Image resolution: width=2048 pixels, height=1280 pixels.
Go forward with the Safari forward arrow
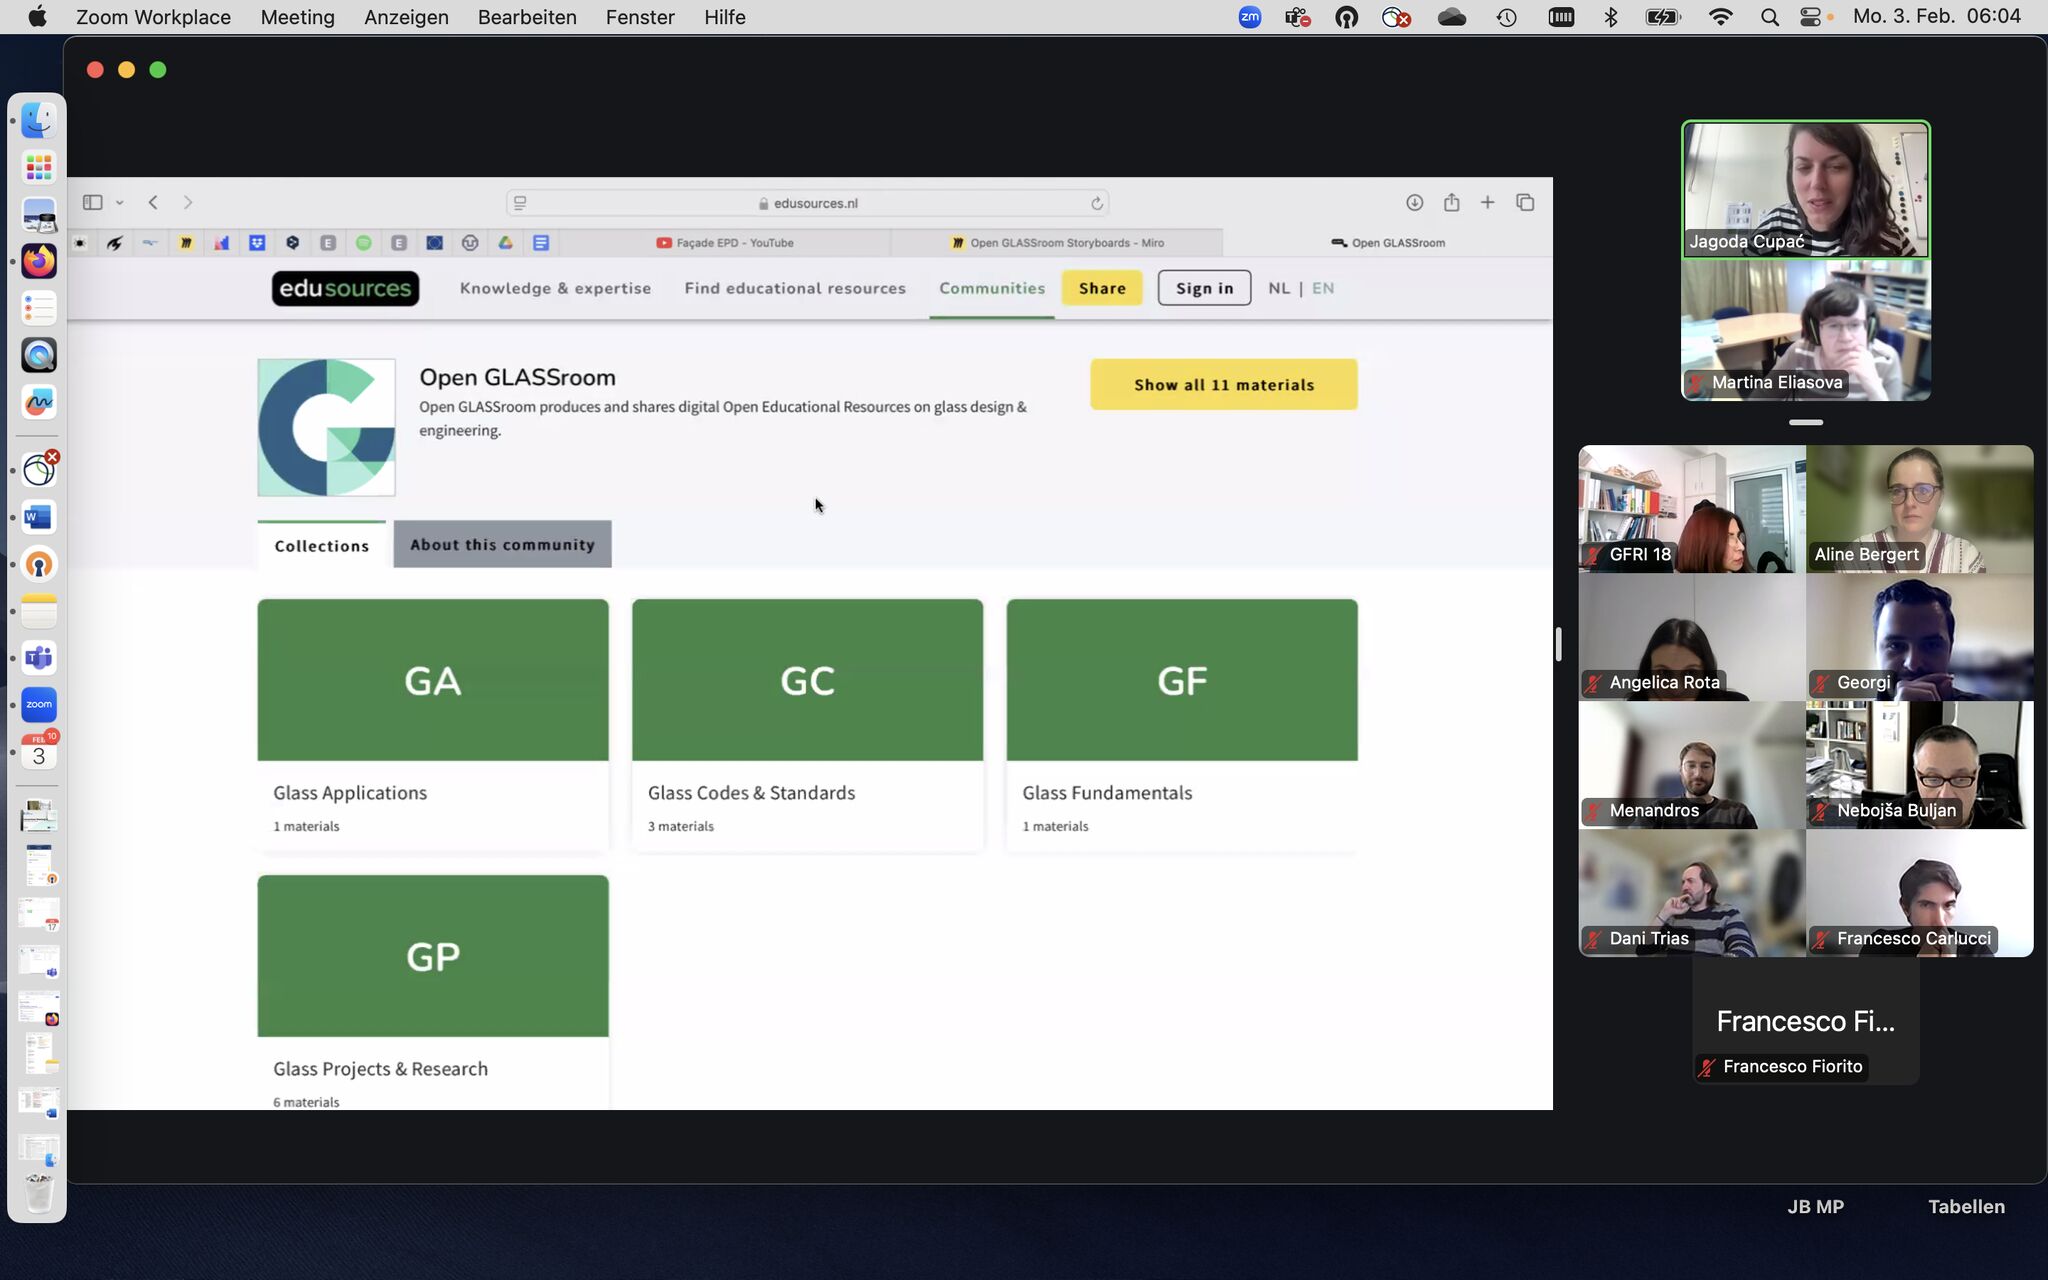coord(188,203)
